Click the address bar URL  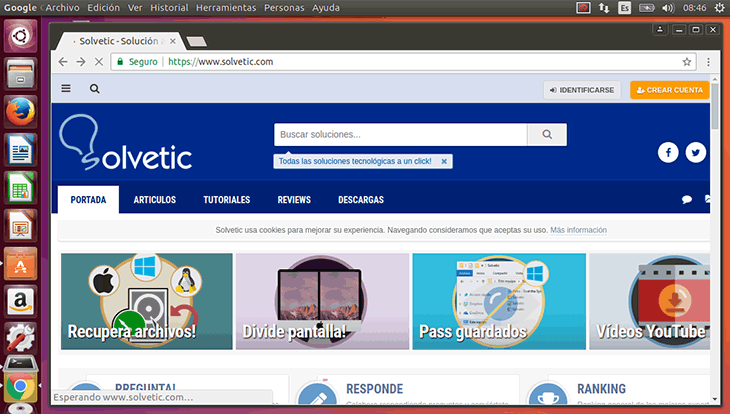tap(221, 62)
